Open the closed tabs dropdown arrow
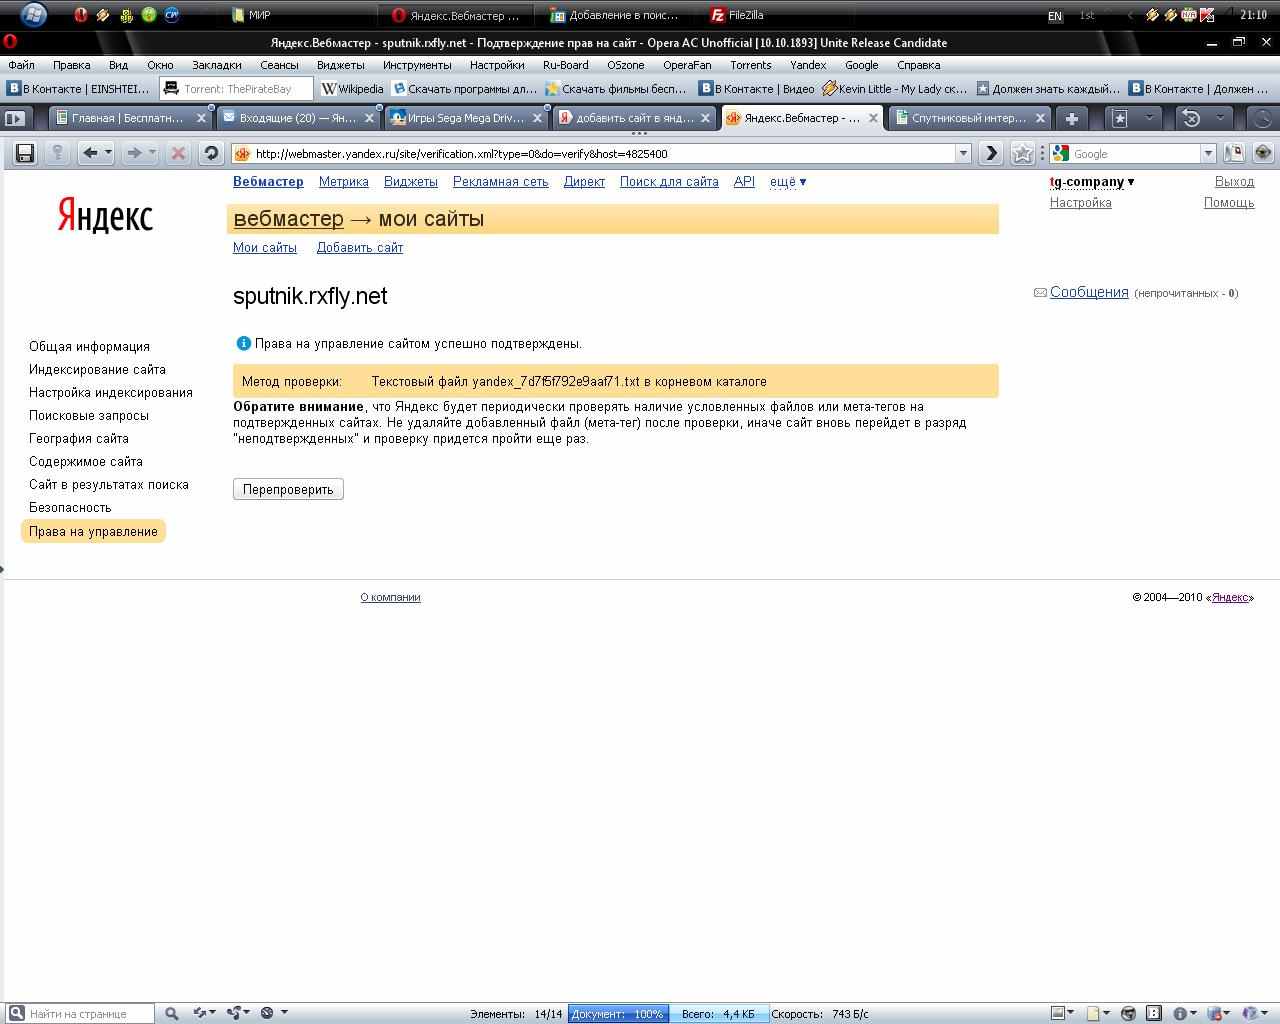Image resolution: width=1280 pixels, height=1024 pixels. (x=1219, y=118)
